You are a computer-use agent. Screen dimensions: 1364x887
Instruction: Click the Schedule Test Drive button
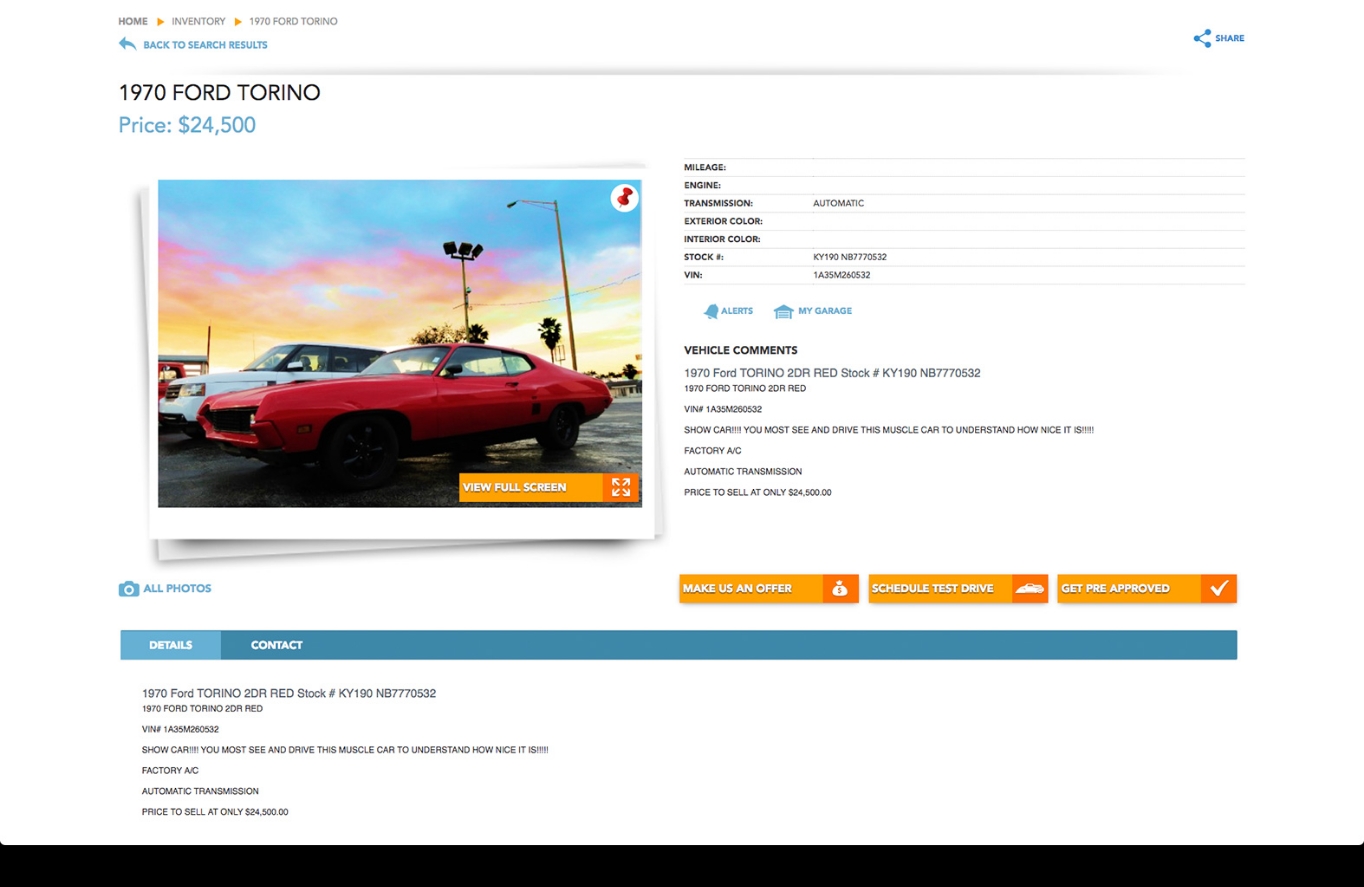click(x=958, y=589)
